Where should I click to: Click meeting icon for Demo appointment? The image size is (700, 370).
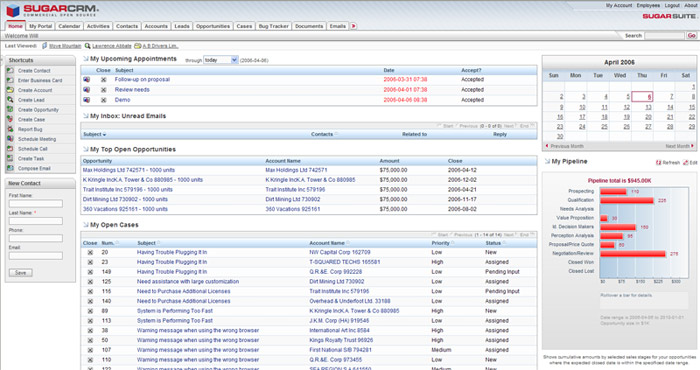click(87, 100)
